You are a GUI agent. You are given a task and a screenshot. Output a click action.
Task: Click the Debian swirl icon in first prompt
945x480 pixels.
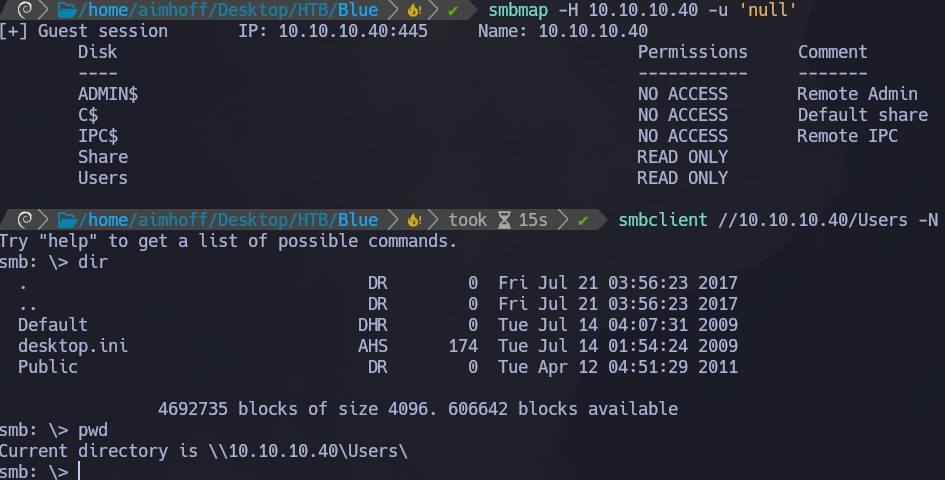click(x=25, y=10)
